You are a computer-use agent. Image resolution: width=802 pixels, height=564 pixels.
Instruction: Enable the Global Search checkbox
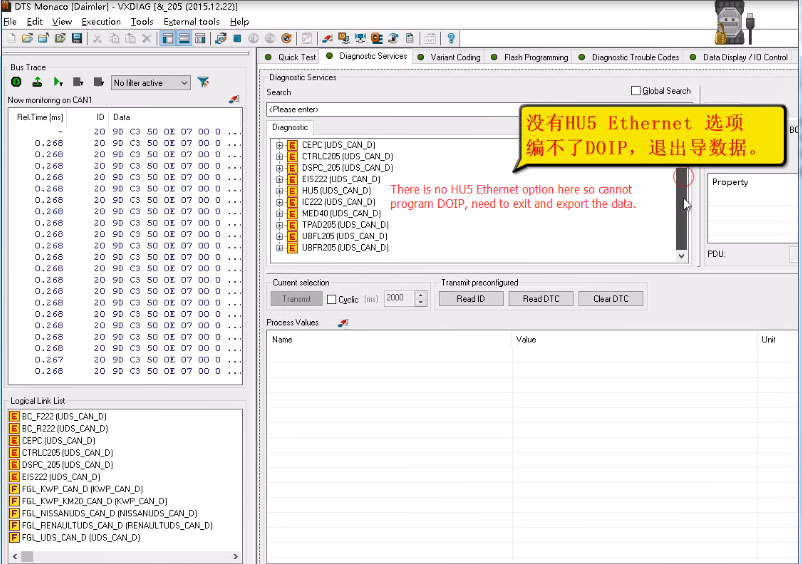click(636, 91)
